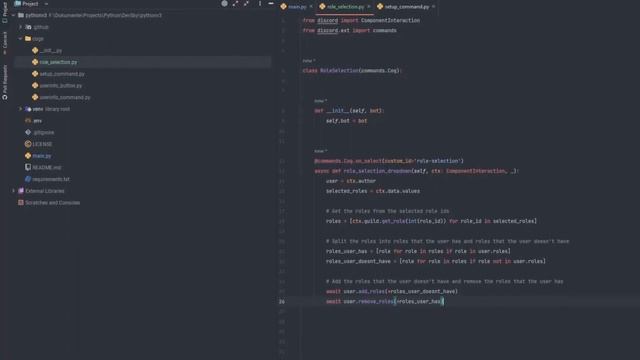The width and height of the screenshot is (640, 360).
Task: Click the 'self.bot = bot' code line
Action: [346, 121]
